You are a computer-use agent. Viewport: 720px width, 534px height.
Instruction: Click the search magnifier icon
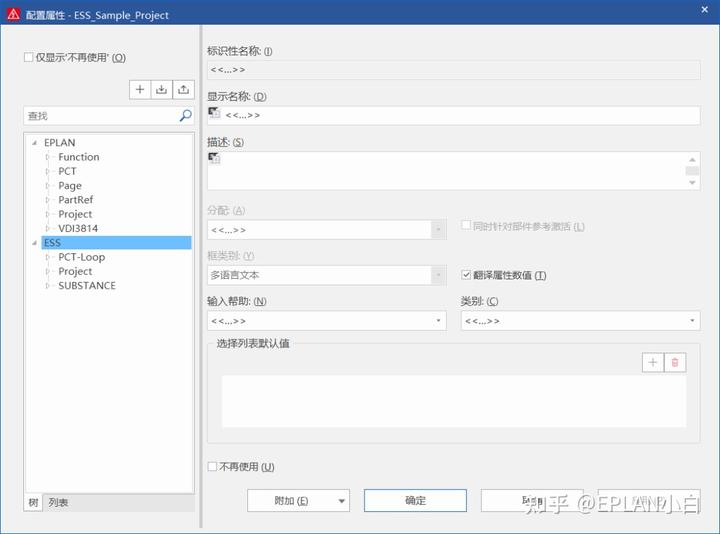click(186, 115)
